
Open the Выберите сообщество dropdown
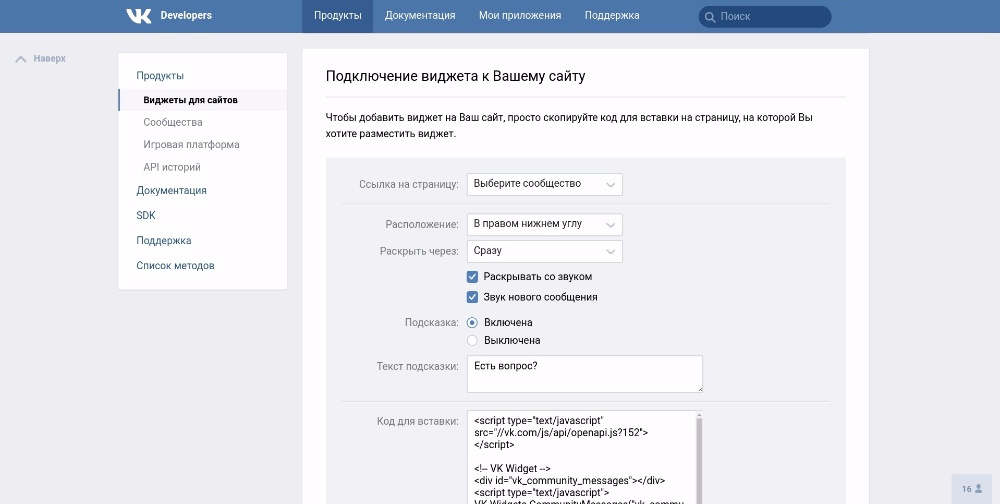click(x=545, y=184)
